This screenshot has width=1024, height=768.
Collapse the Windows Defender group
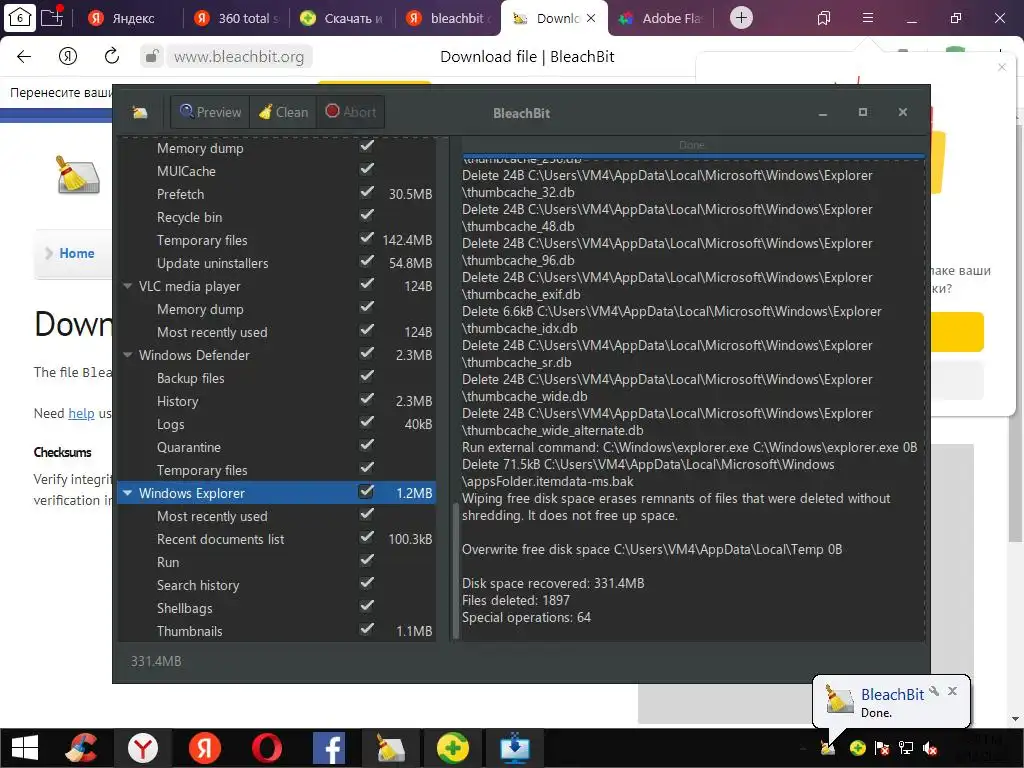[127, 355]
